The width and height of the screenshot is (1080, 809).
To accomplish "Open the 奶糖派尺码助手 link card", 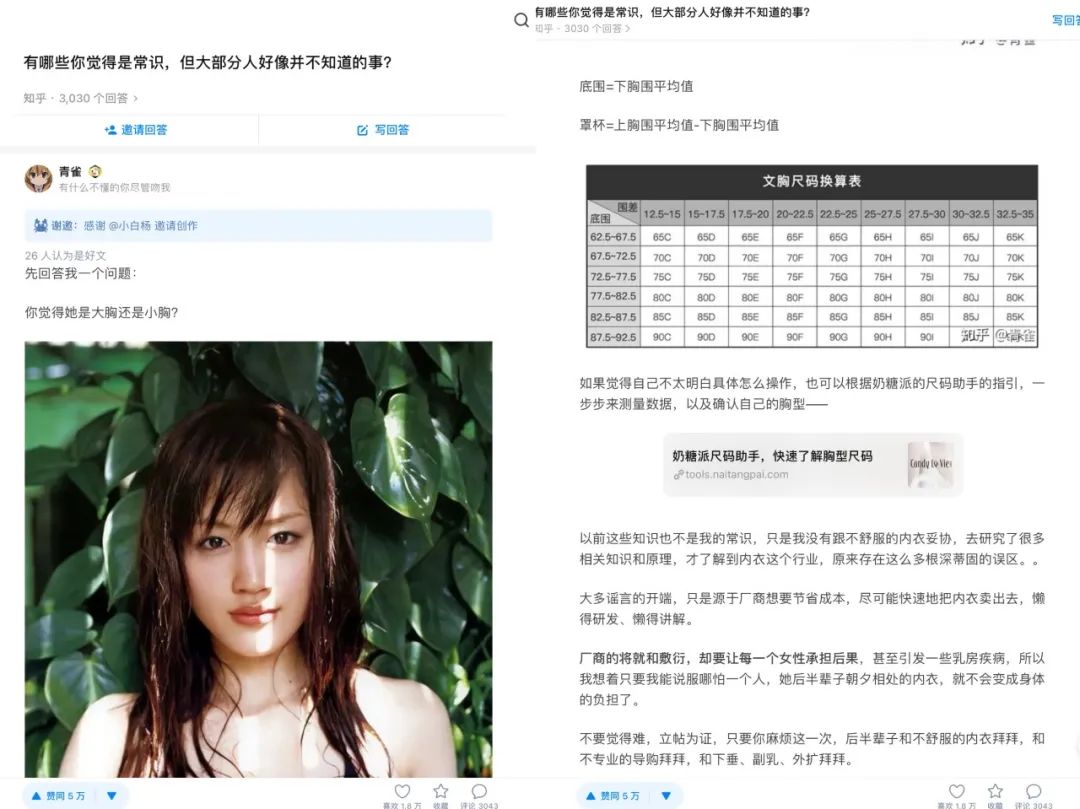I will click(x=812, y=465).
